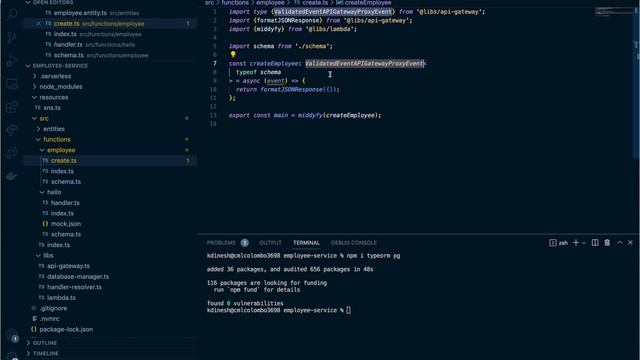Switch to the Problems tab

point(221,243)
